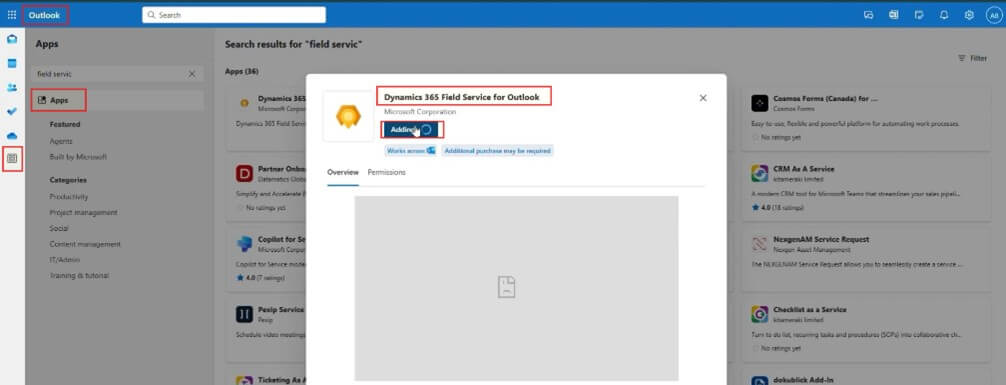Click the NexgenAM Service Request app icon
1006x385 pixels.
pyautogui.click(x=760, y=243)
